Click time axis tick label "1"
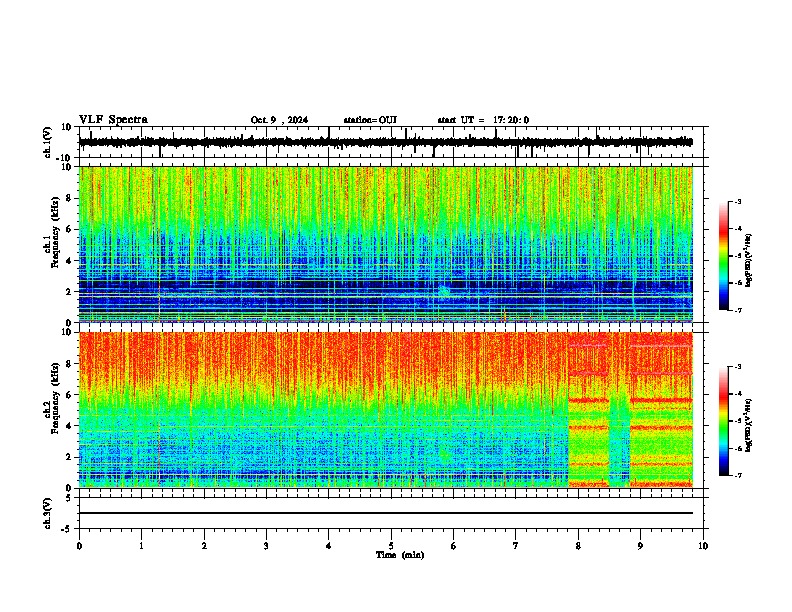 pos(141,546)
